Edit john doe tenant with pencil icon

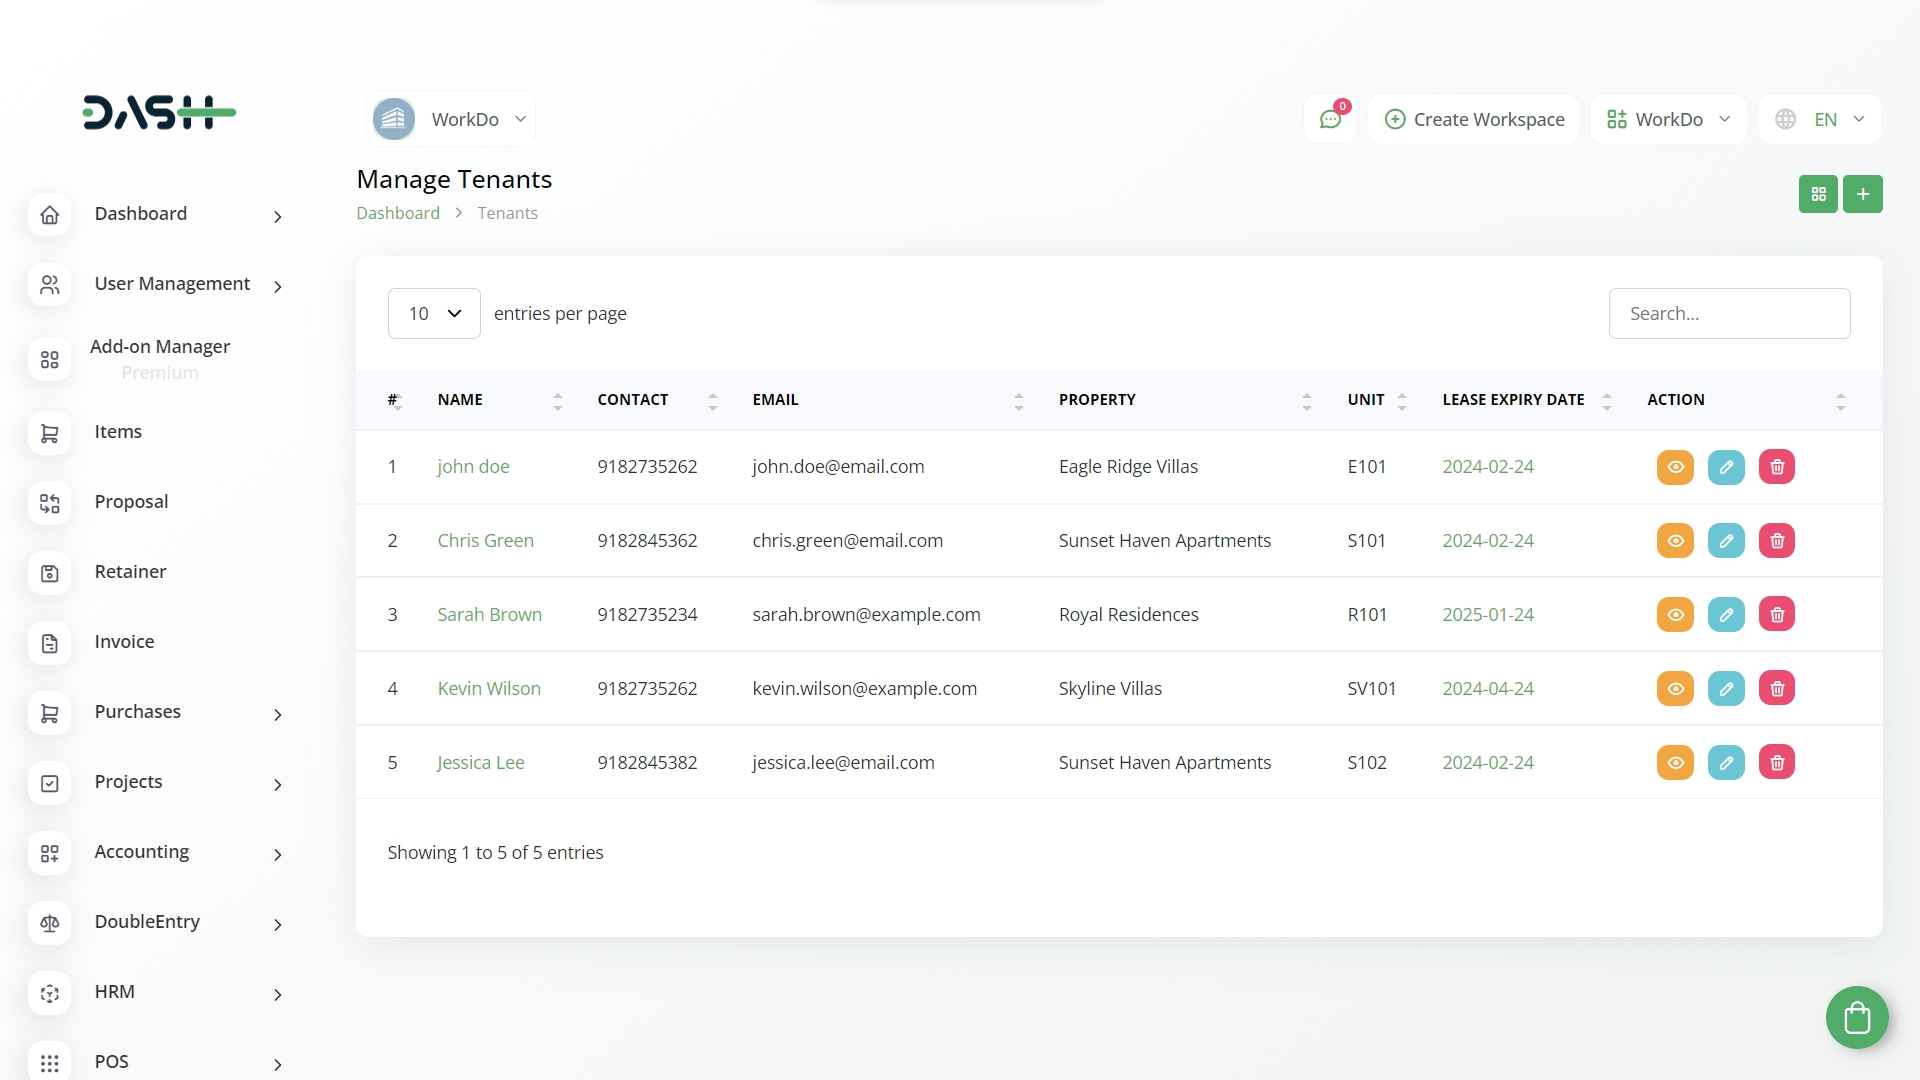click(x=1726, y=467)
